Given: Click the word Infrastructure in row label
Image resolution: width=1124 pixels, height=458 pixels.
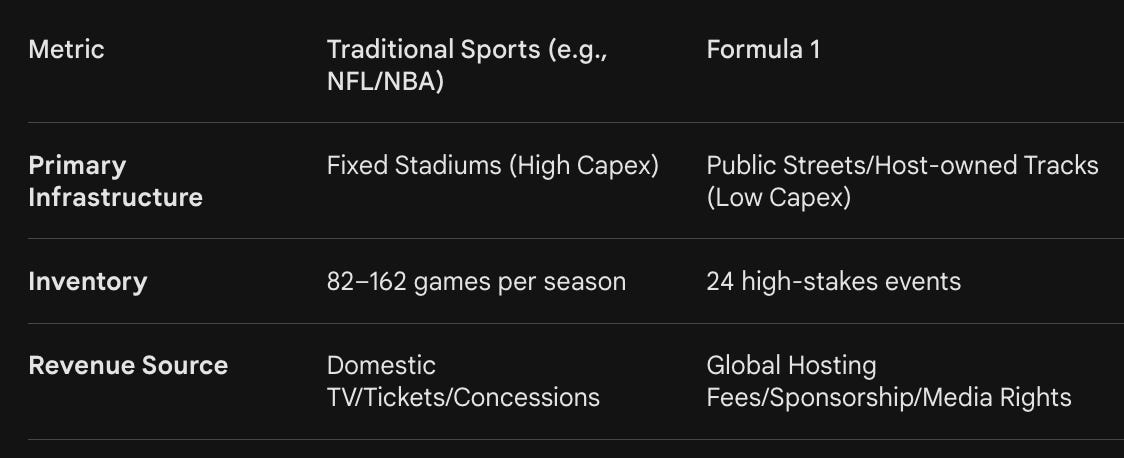Looking at the screenshot, I should pos(115,197).
